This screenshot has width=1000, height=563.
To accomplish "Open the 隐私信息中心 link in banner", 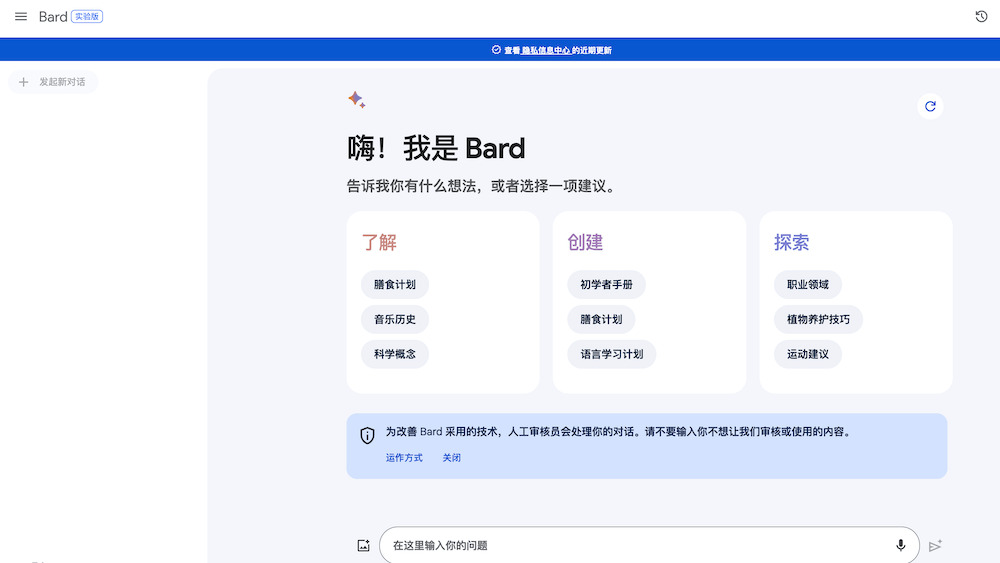I will (546, 50).
